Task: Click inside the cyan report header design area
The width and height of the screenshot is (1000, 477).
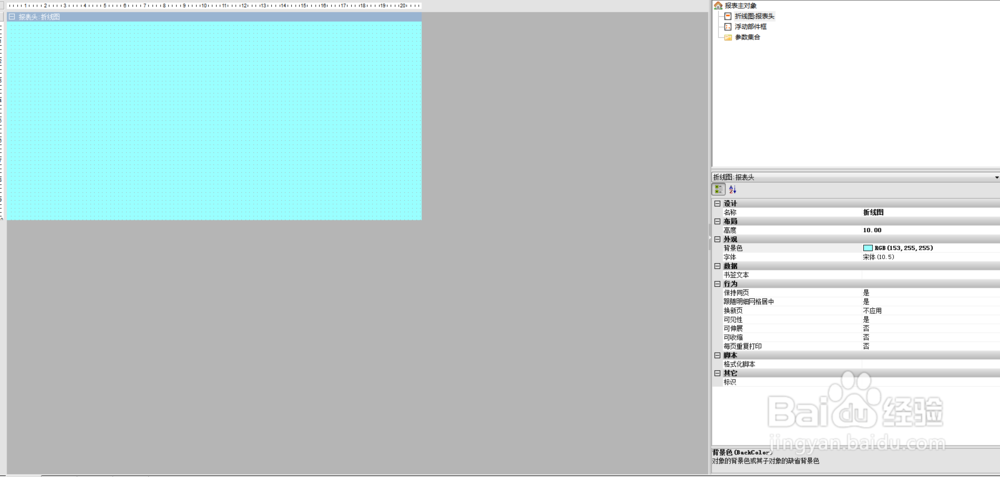Action: [214, 121]
